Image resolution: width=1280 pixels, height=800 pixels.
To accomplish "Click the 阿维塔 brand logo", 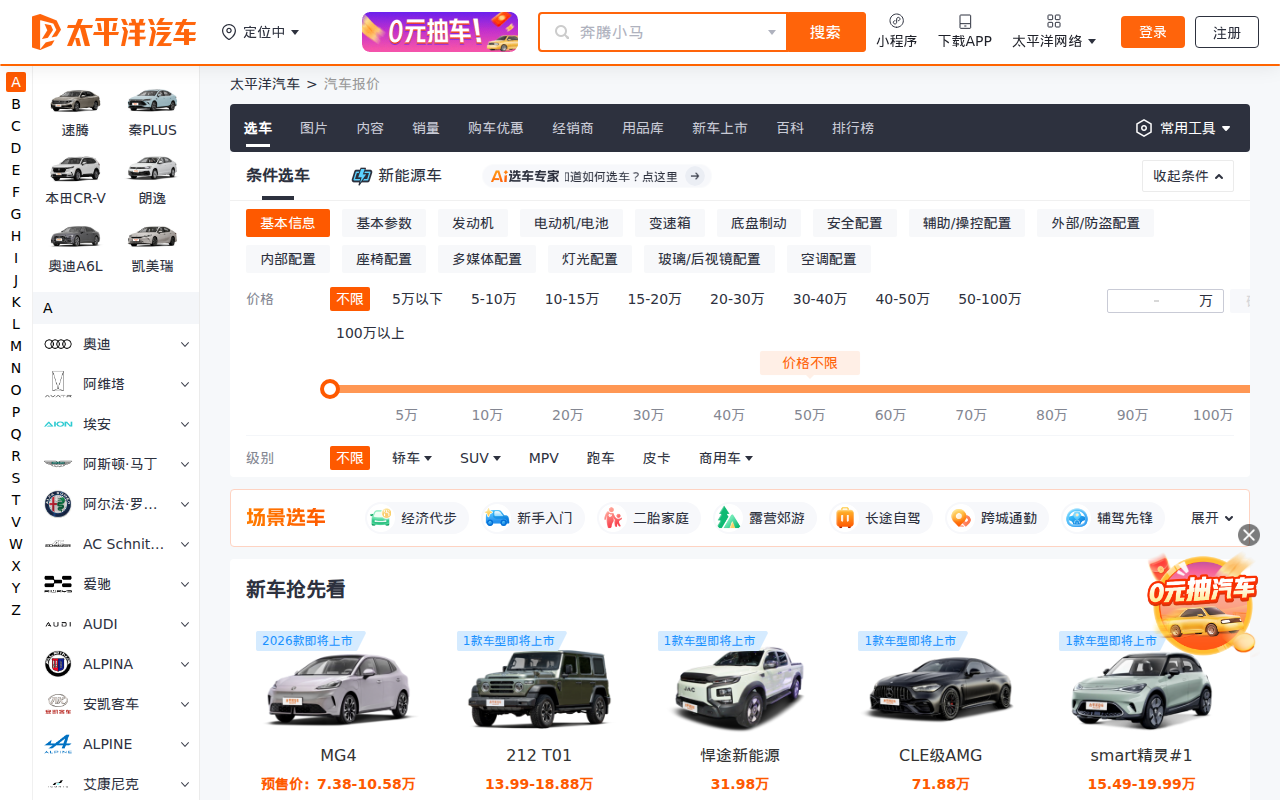I will tap(58, 384).
